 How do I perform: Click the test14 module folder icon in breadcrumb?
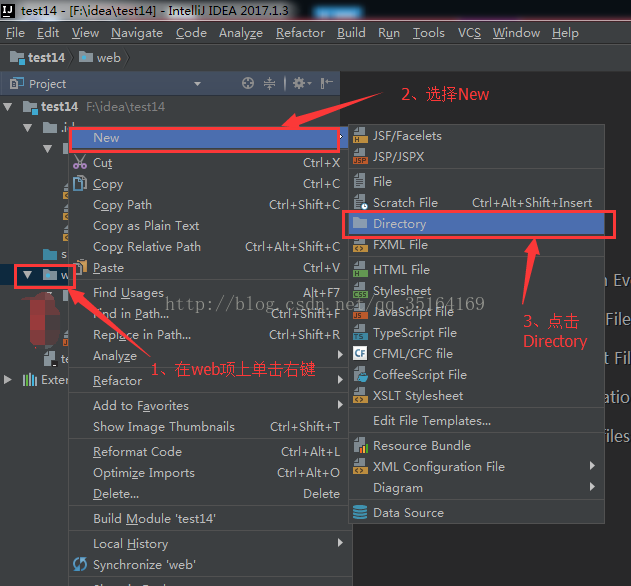pyautogui.click(x=17, y=58)
